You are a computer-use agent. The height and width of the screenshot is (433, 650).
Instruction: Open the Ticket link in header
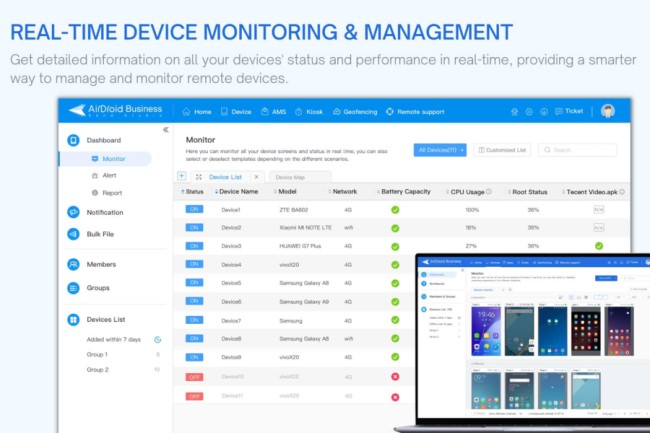[569, 111]
